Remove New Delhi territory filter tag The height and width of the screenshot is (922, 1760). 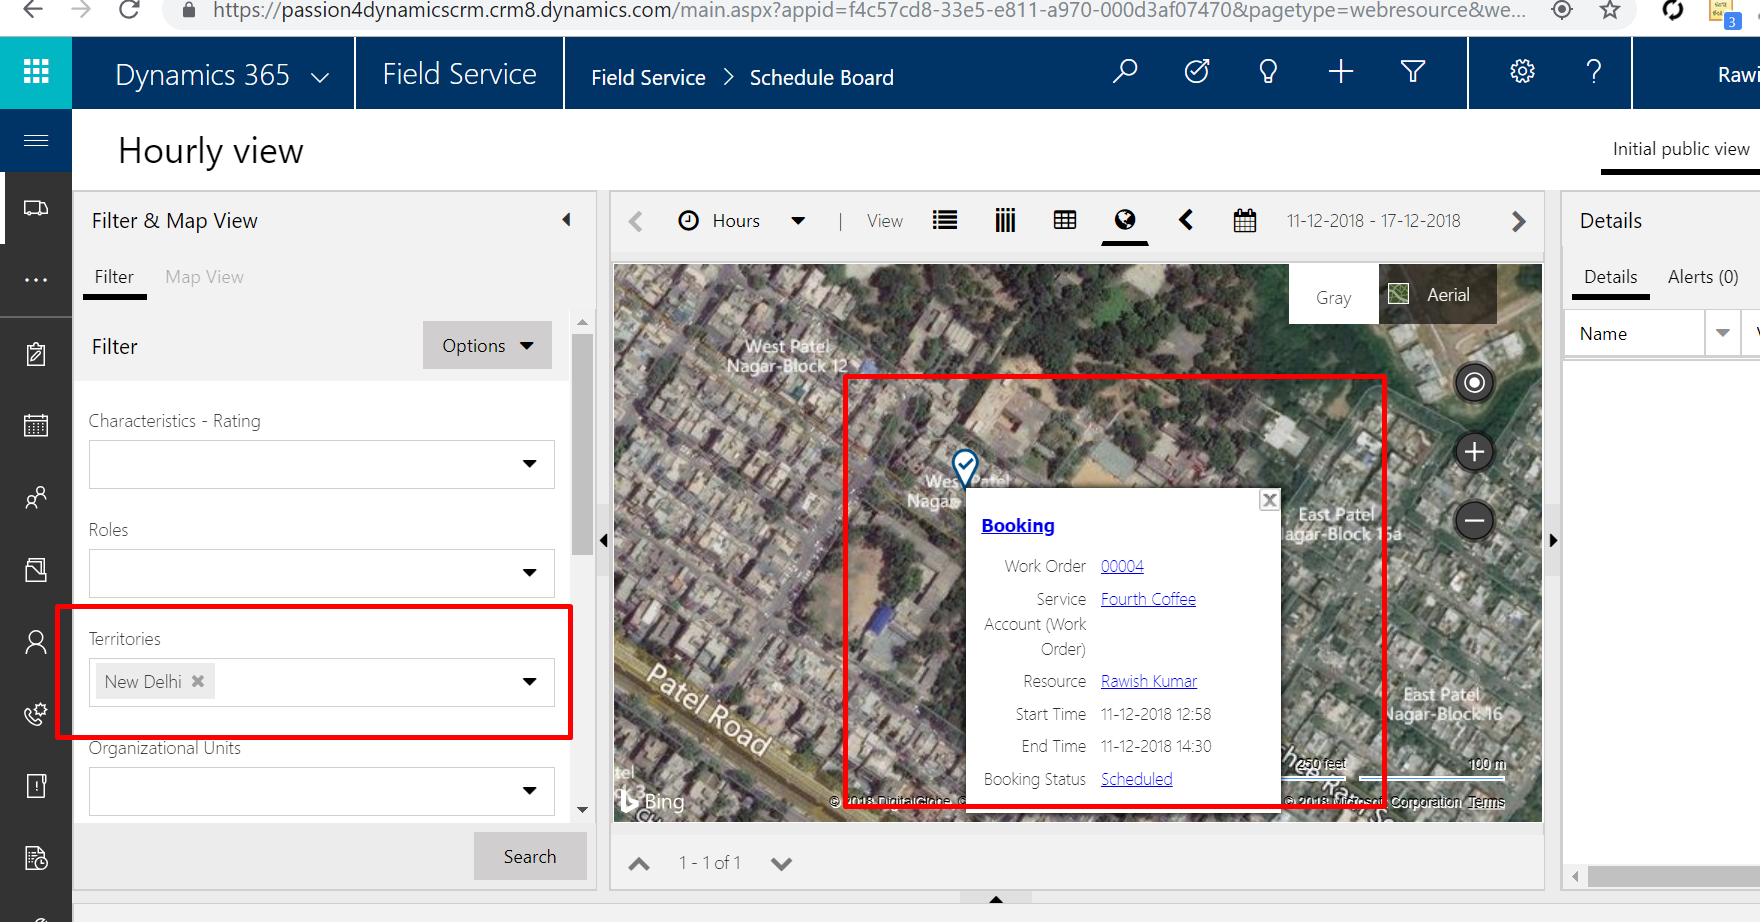(198, 681)
